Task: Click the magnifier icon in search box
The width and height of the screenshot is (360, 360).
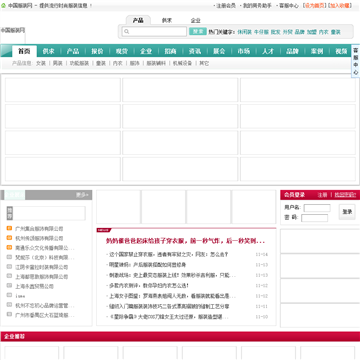Action: 127,32
